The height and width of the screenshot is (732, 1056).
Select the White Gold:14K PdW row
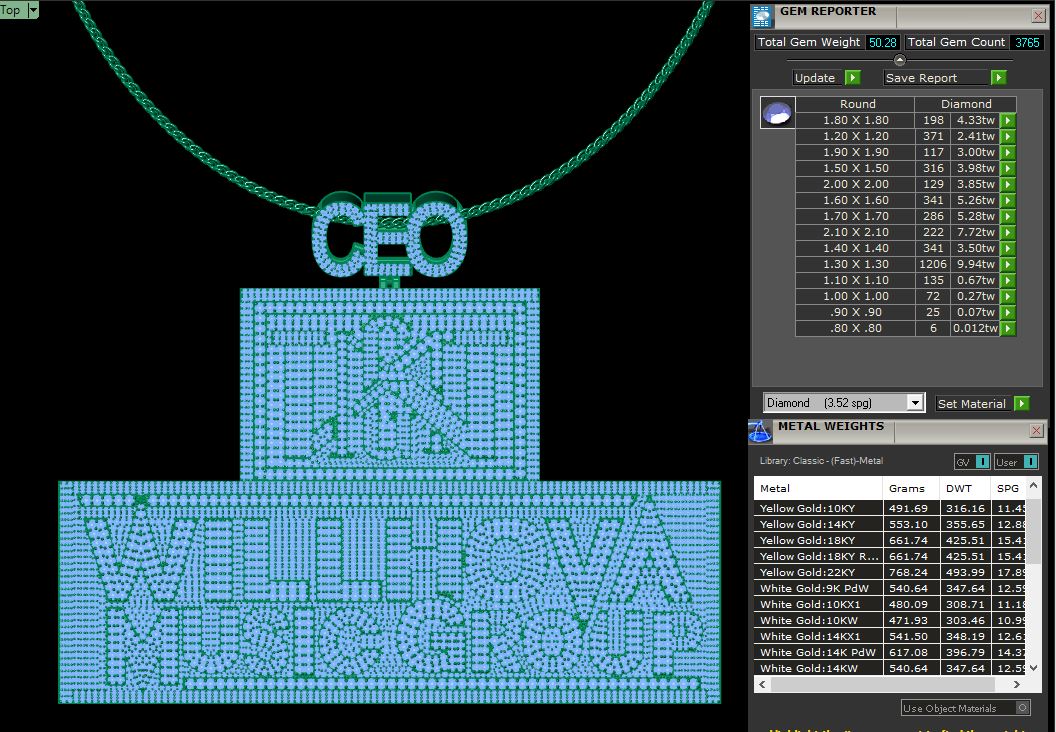point(890,653)
